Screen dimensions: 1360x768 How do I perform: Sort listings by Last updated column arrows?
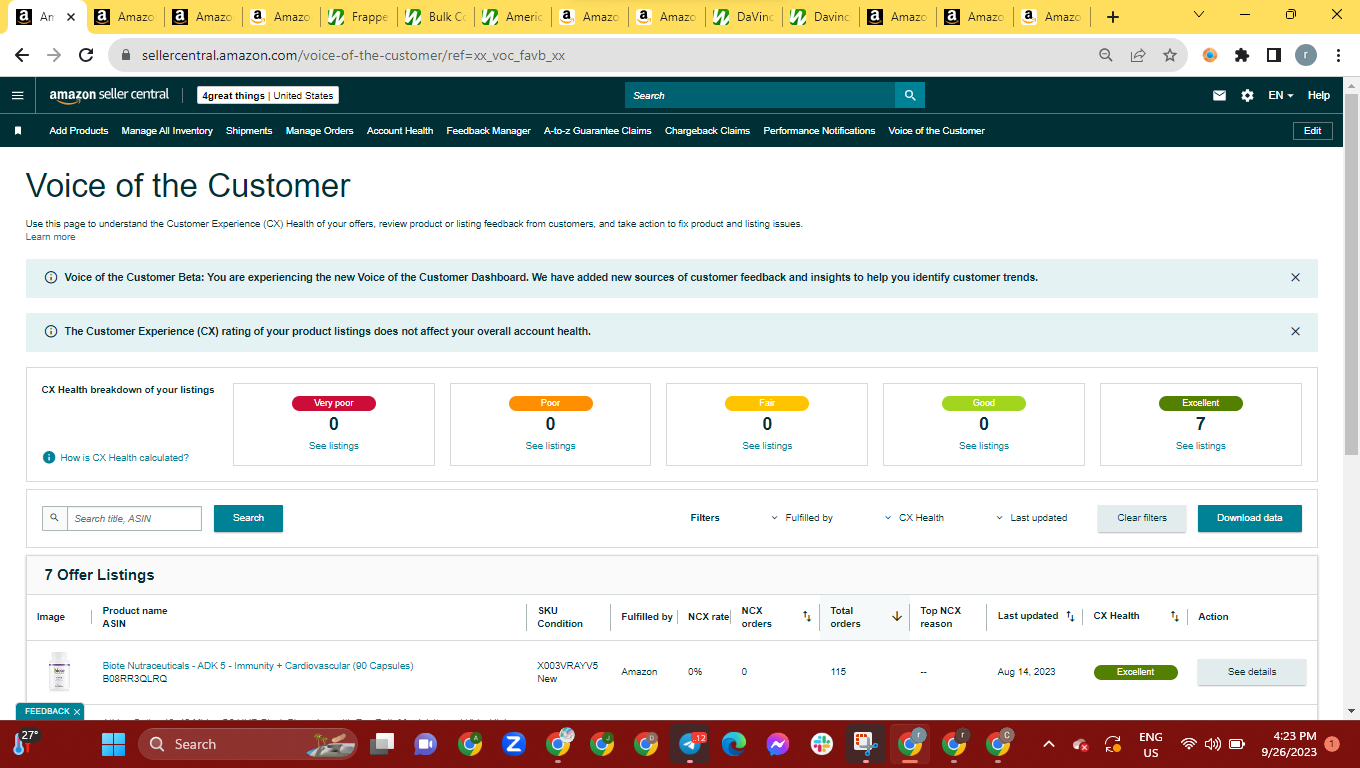(x=1070, y=616)
